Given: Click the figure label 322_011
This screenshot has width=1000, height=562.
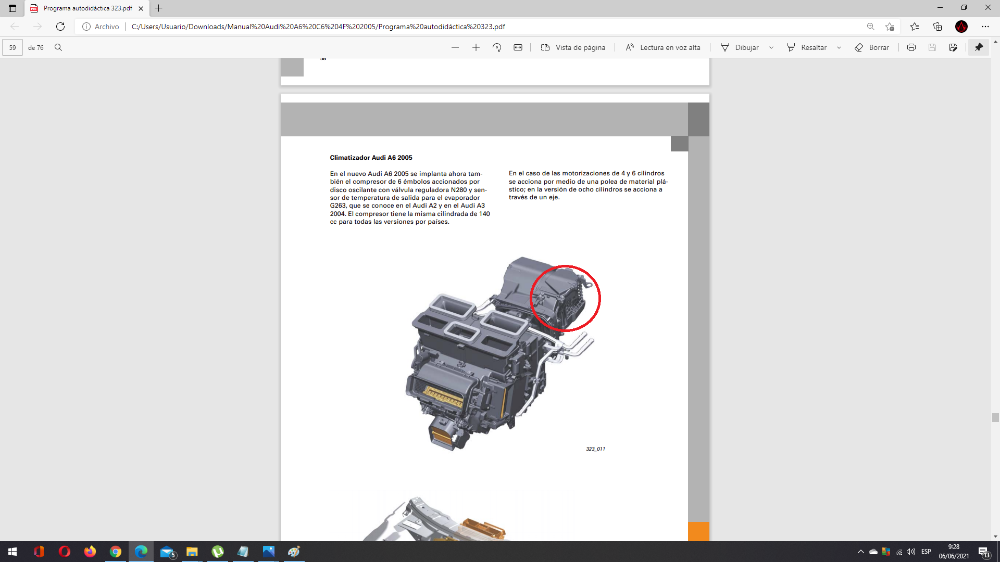Looking at the screenshot, I should [x=595, y=449].
